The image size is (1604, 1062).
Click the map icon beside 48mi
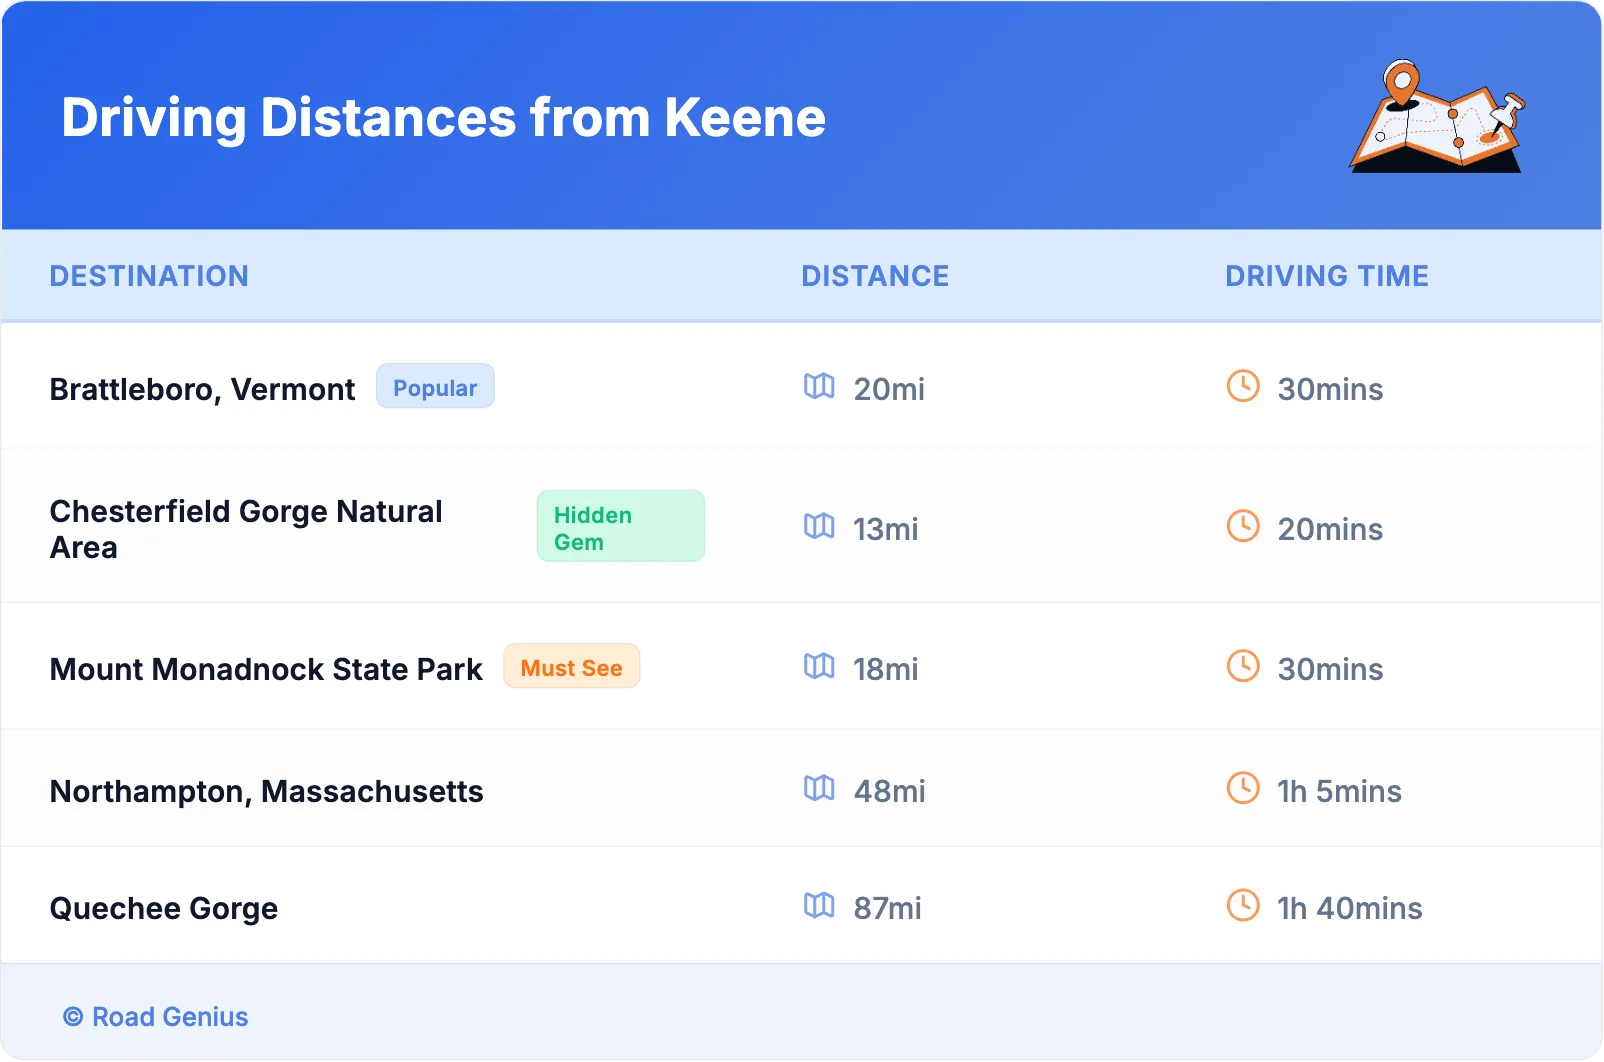click(819, 788)
